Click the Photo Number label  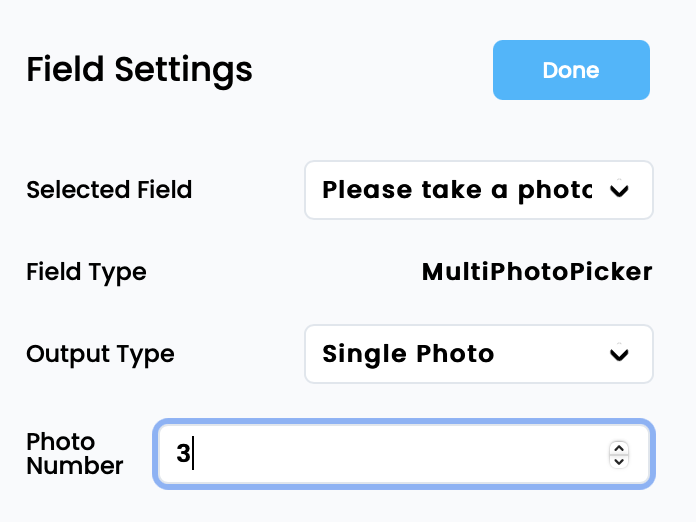point(75,454)
